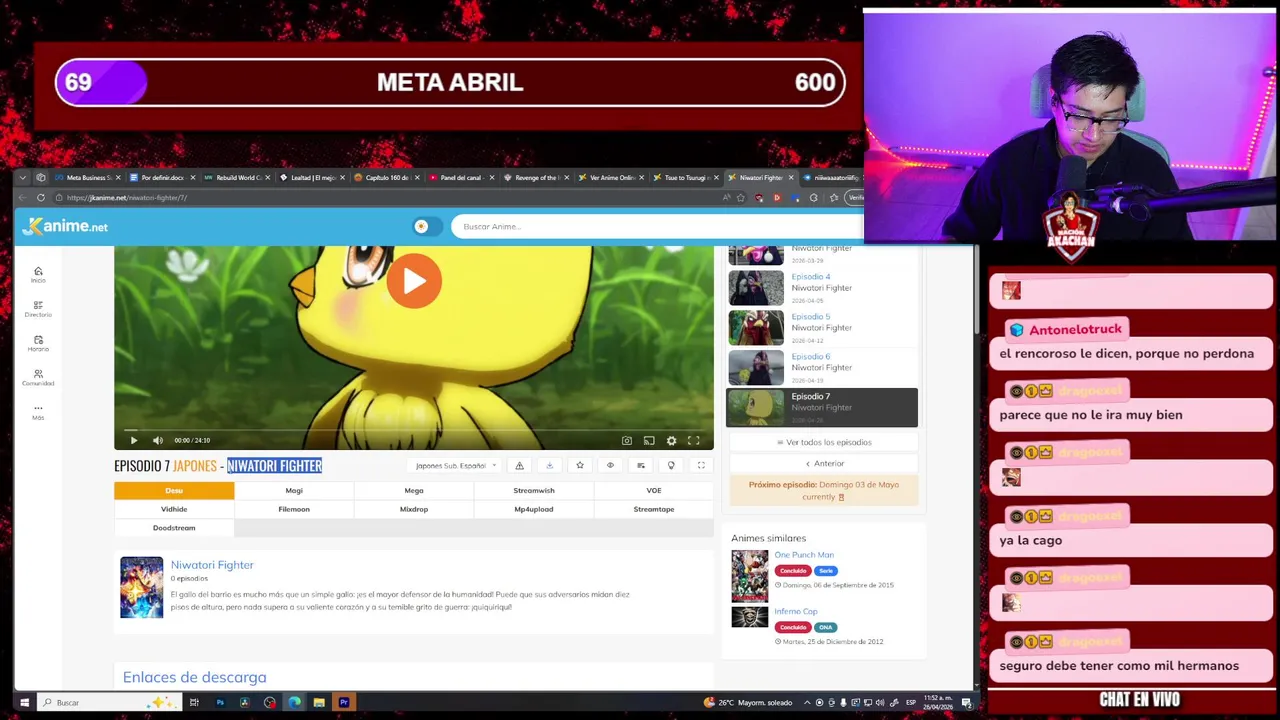Open video player settings gear
The height and width of the screenshot is (720, 1280).
coord(671,440)
